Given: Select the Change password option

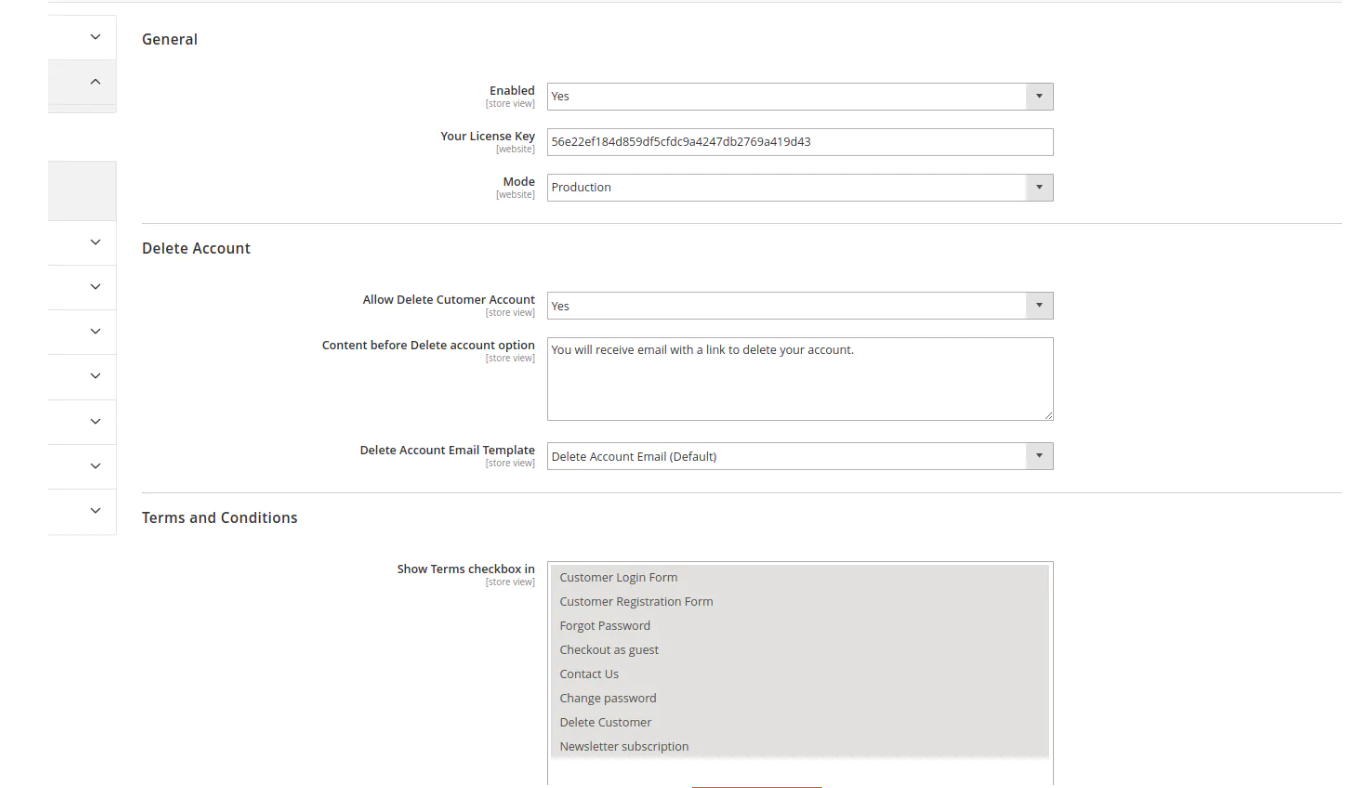Looking at the screenshot, I should pyautogui.click(x=606, y=697).
